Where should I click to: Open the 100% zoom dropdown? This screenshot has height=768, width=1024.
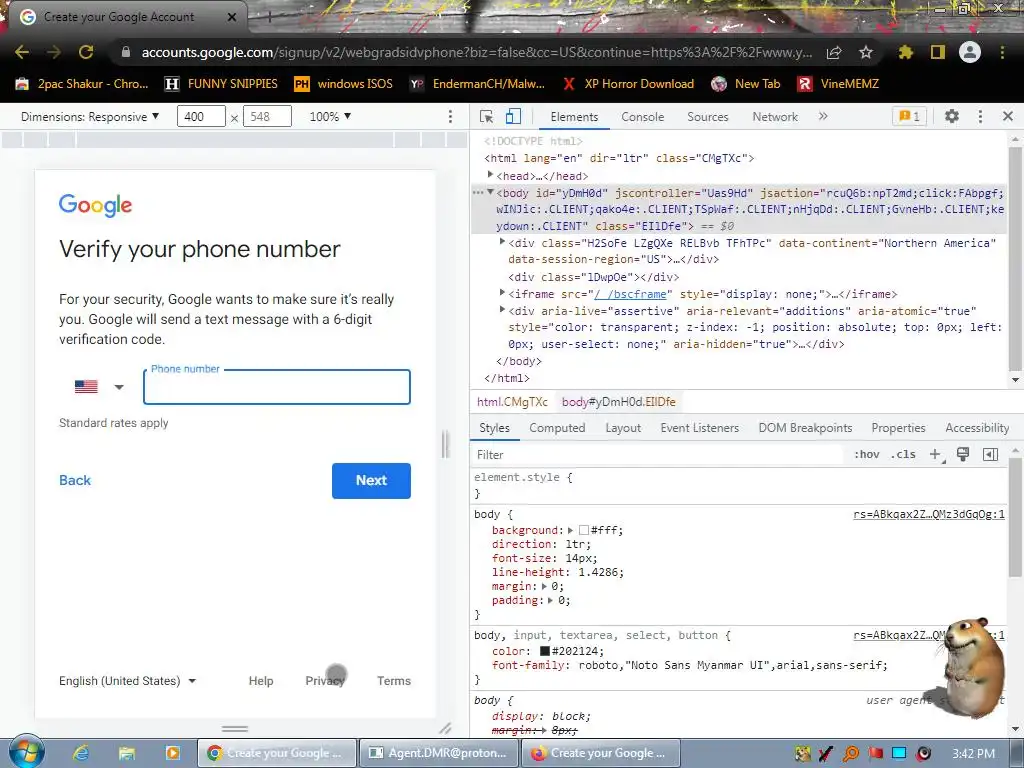click(x=330, y=116)
